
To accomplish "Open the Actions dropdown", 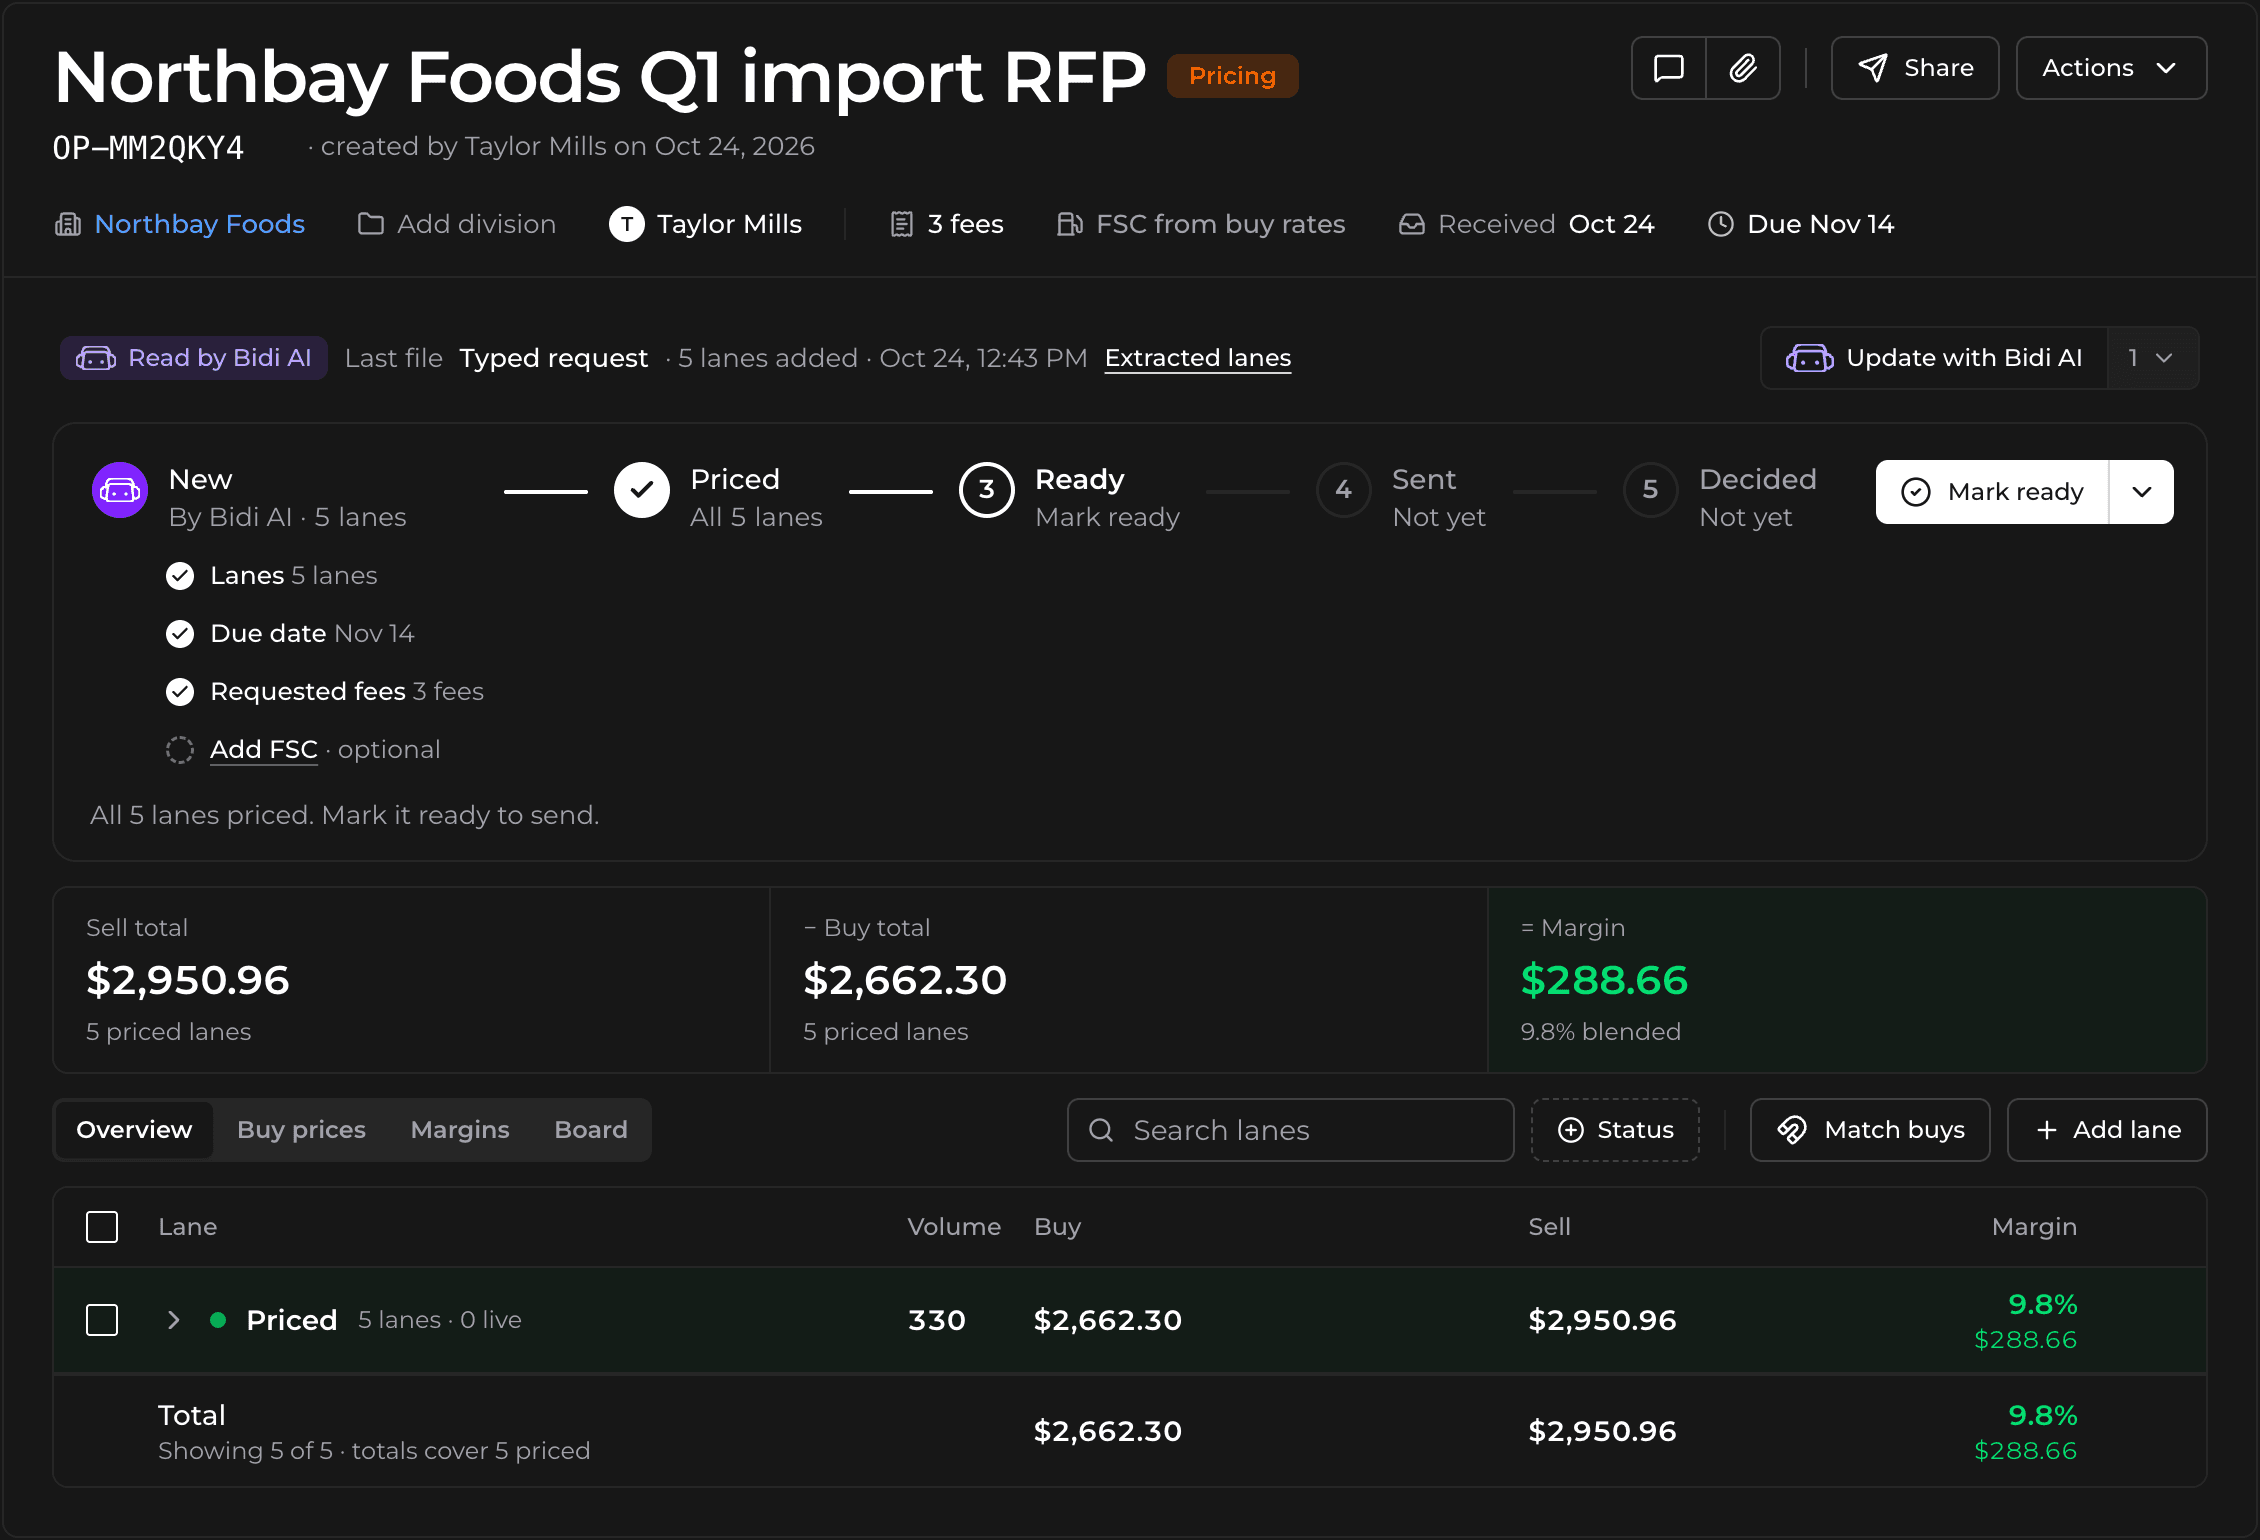I will click(2111, 68).
